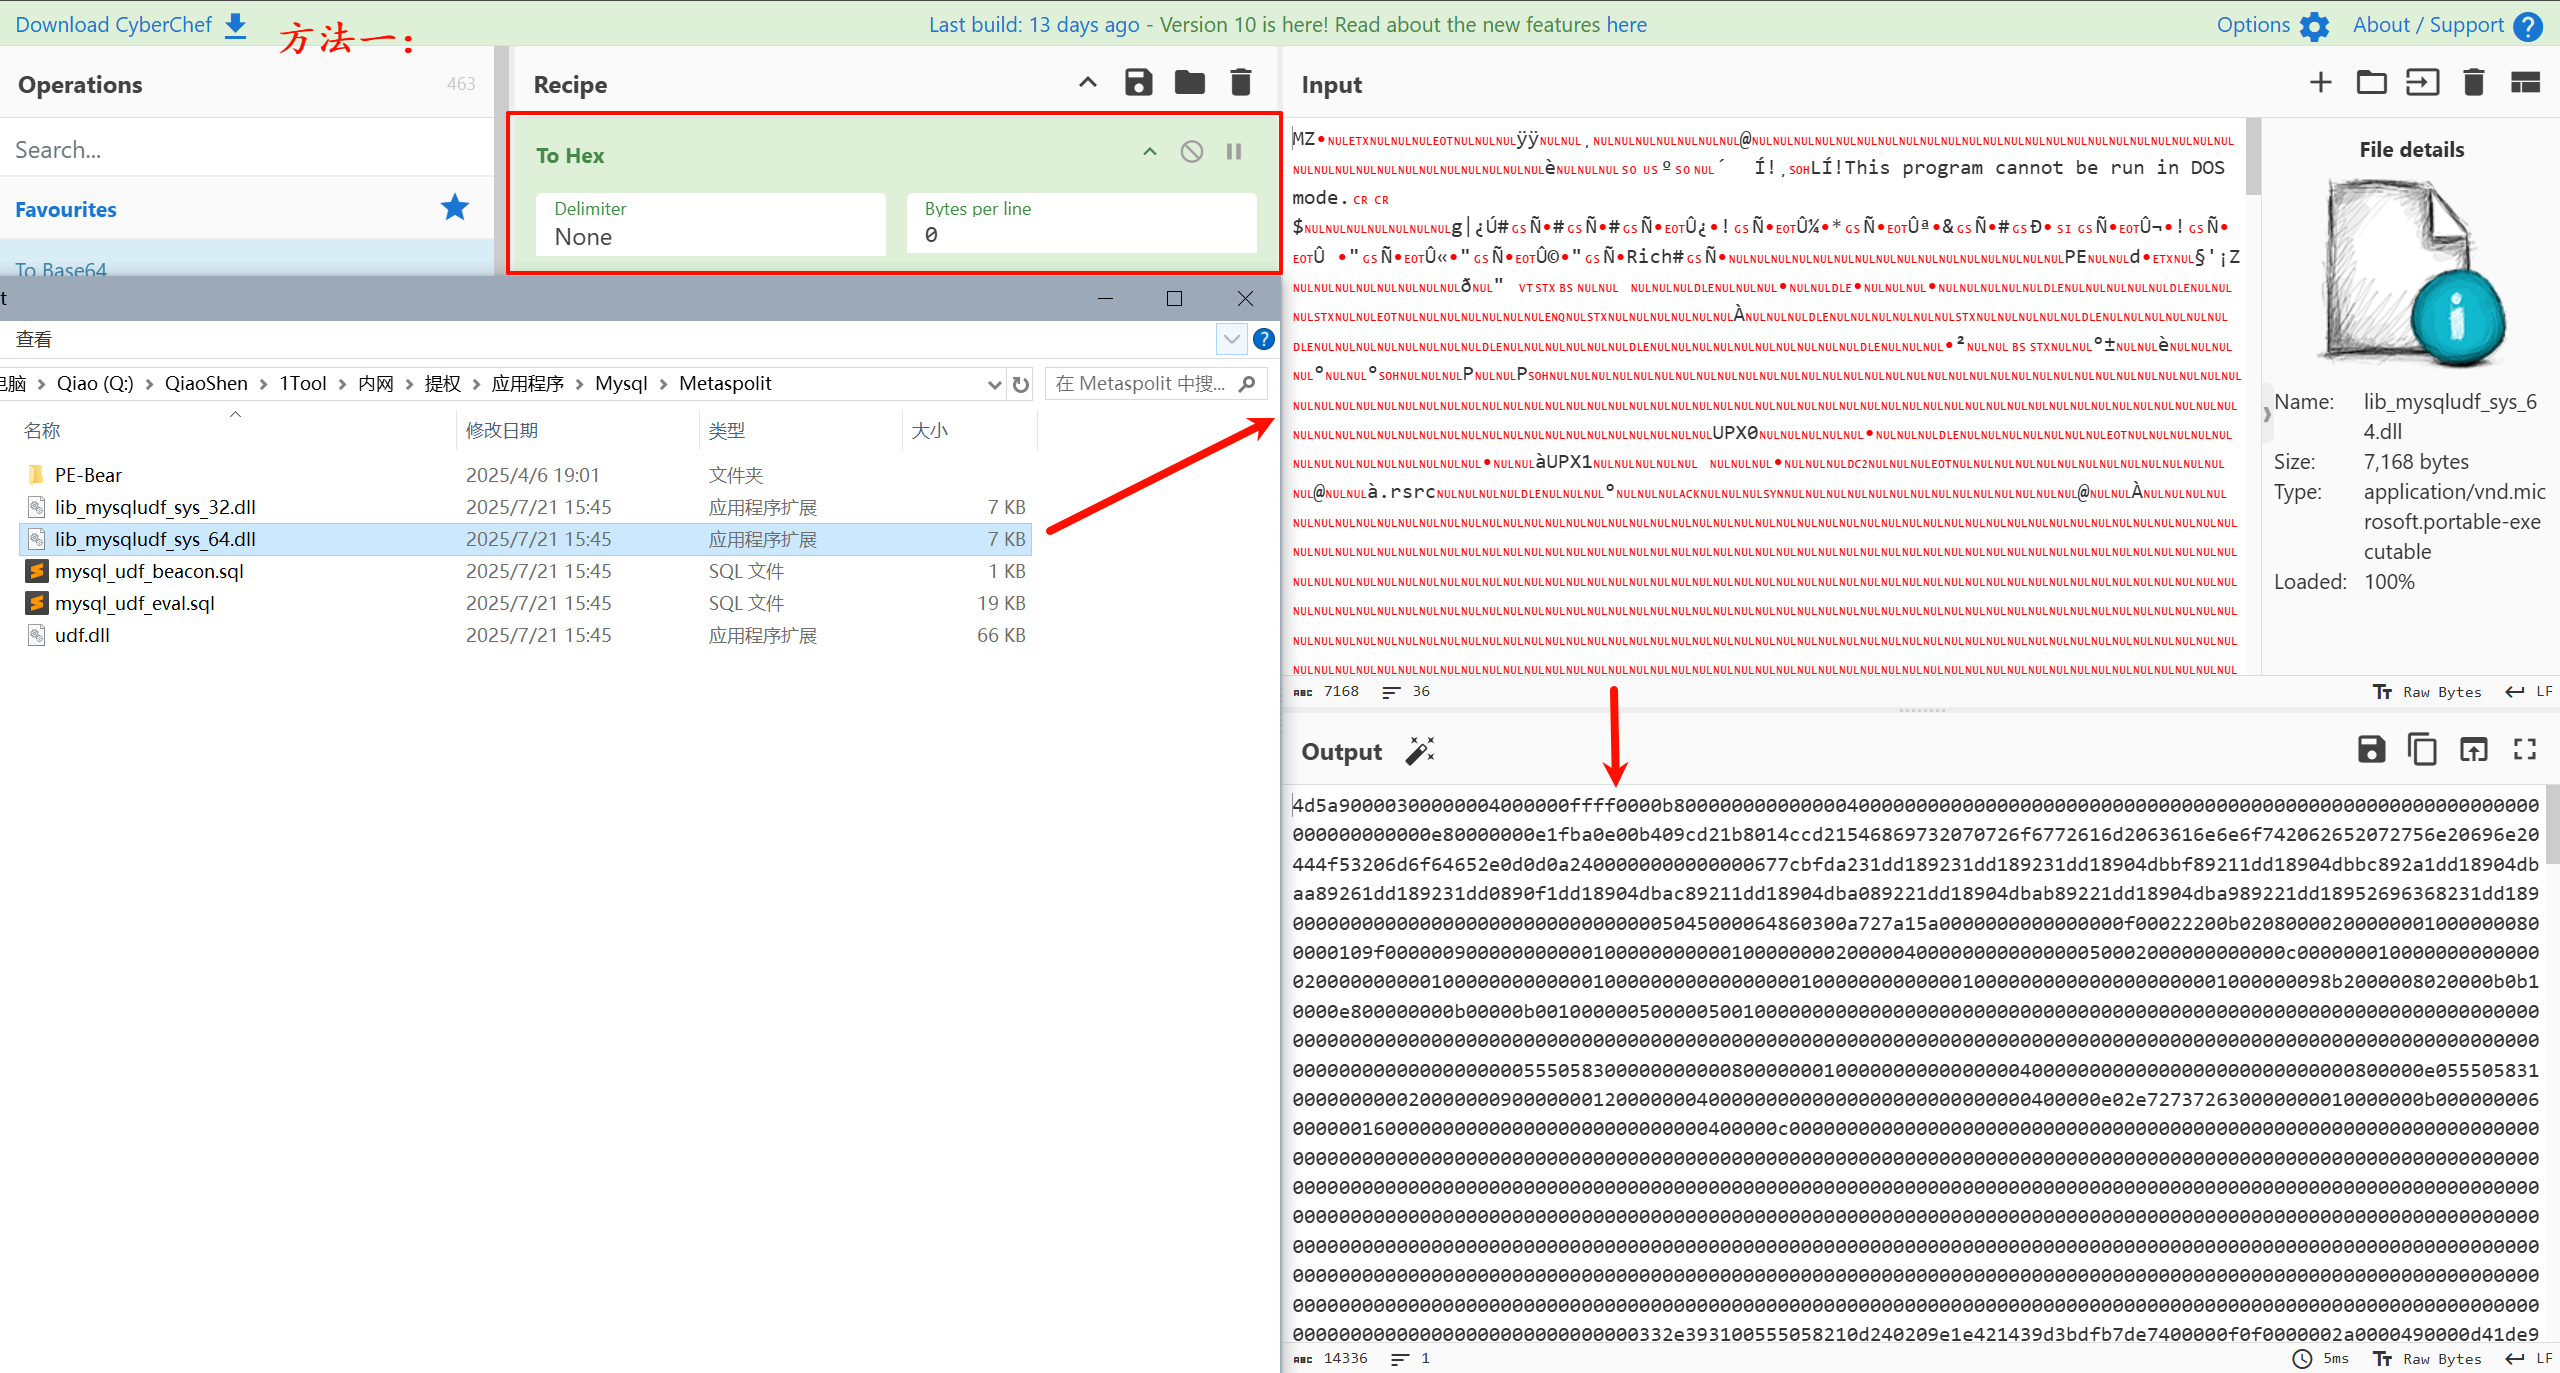Disable the To Hex operation
The image size is (2560, 1373).
[x=1191, y=152]
